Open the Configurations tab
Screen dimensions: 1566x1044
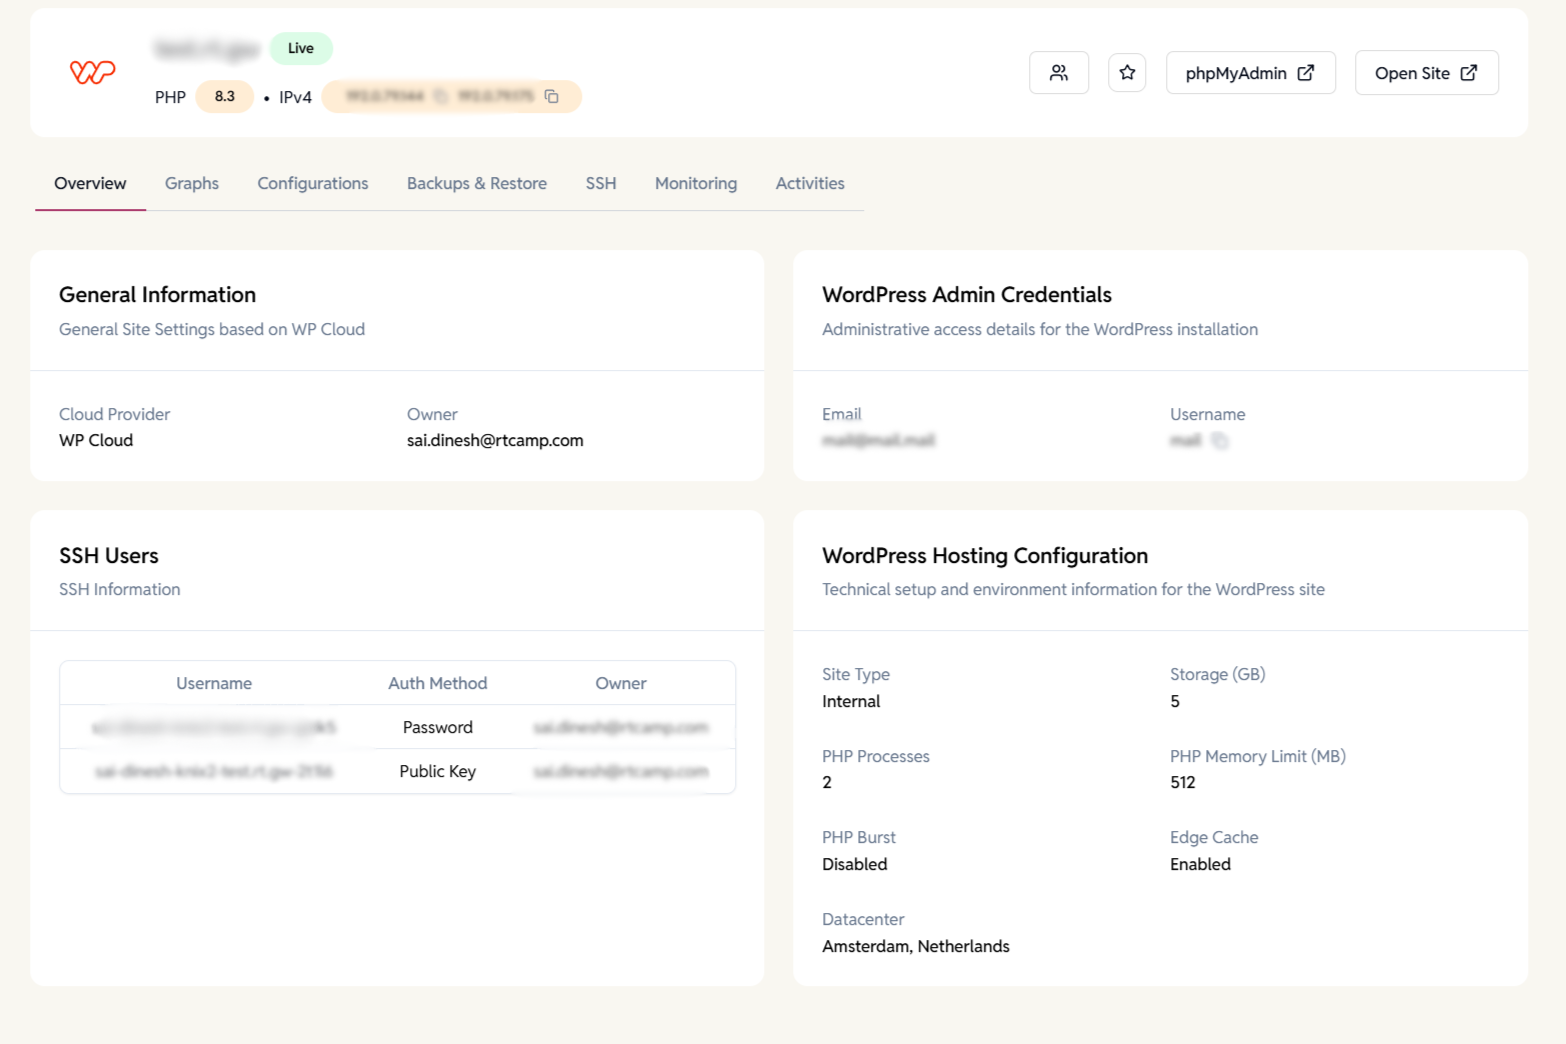(312, 183)
